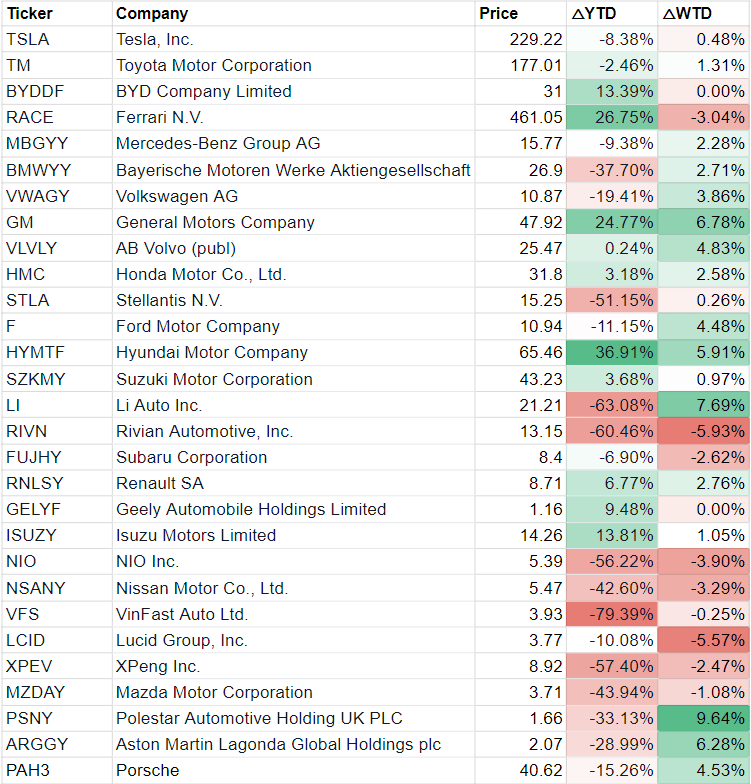Click Hyundai's 36.91% YTD cell
751x784 pixels.
[x=611, y=352]
